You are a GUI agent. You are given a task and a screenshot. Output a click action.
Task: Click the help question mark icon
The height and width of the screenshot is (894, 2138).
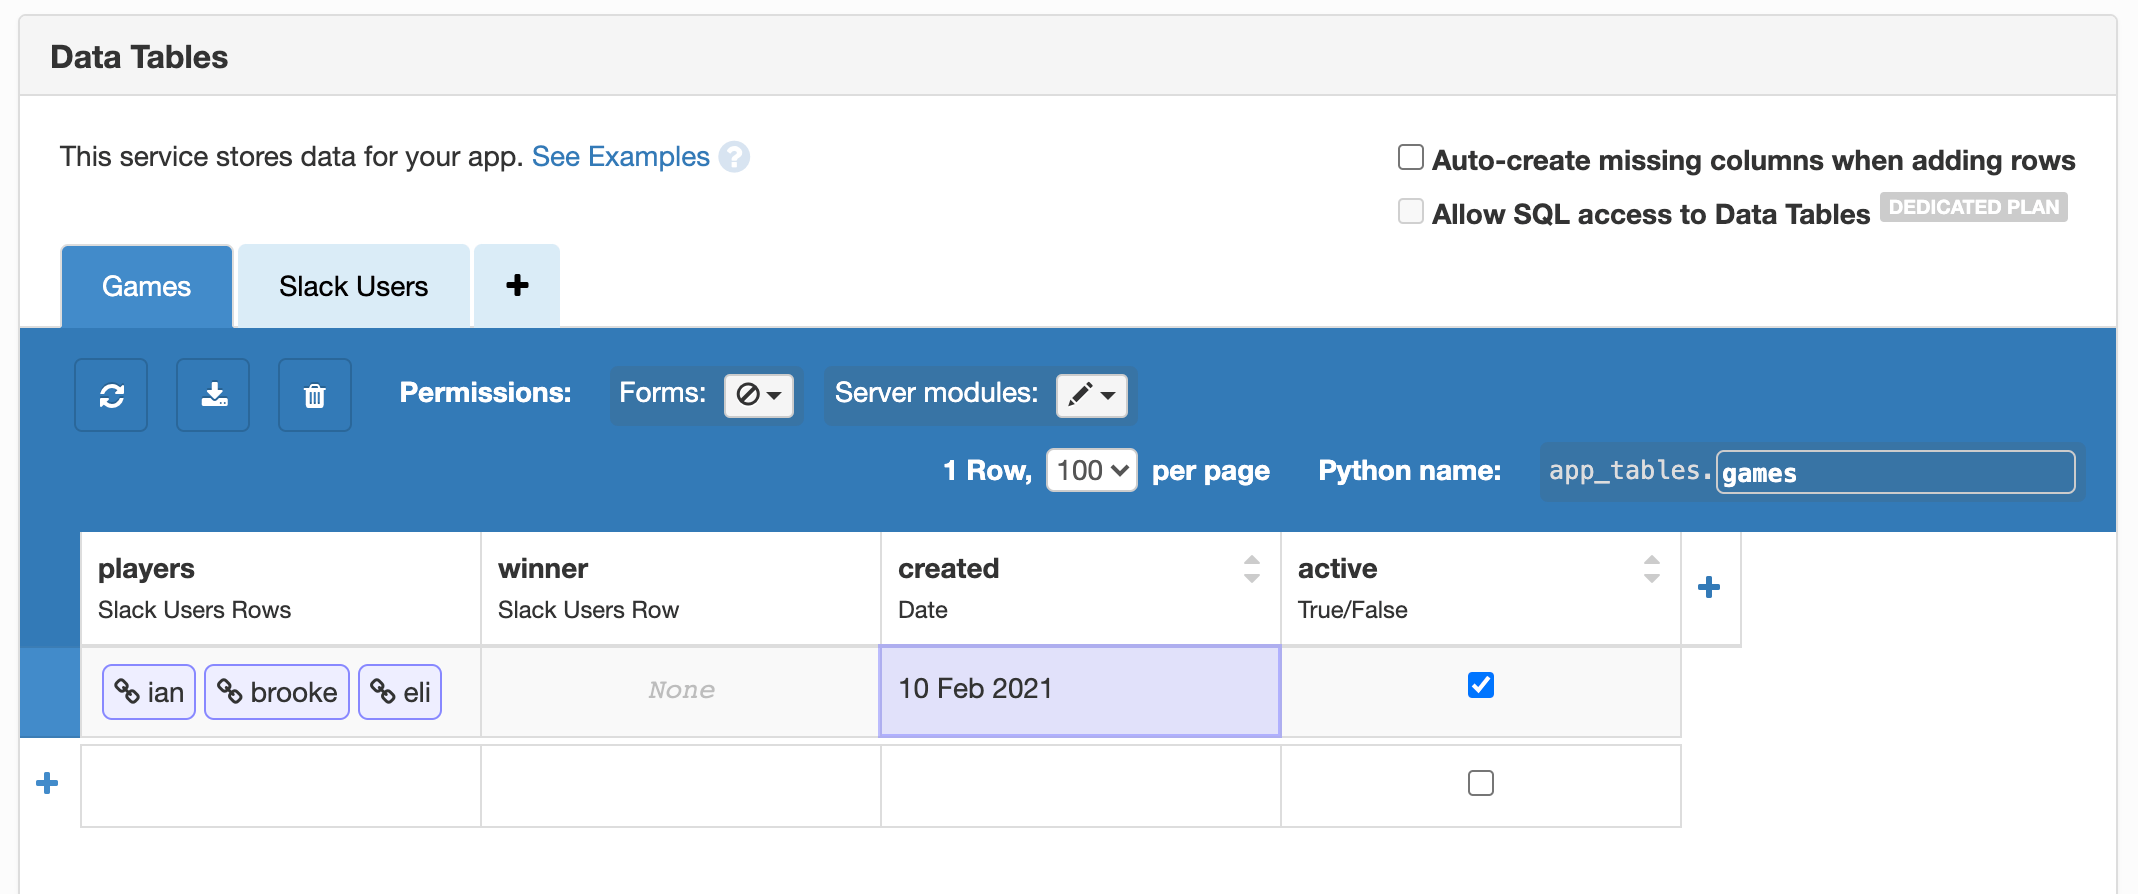[735, 157]
